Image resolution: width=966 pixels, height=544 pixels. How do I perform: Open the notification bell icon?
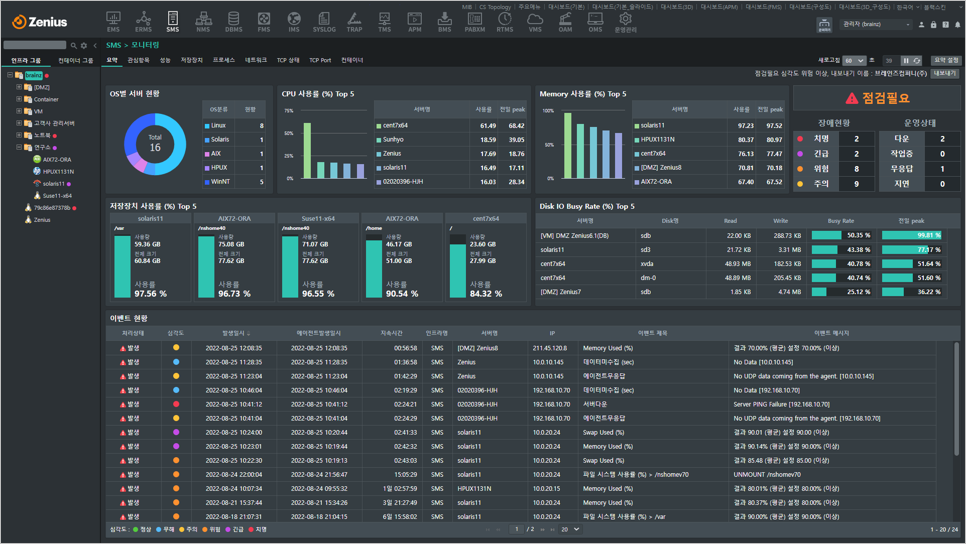pyautogui.click(x=957, y=25)
